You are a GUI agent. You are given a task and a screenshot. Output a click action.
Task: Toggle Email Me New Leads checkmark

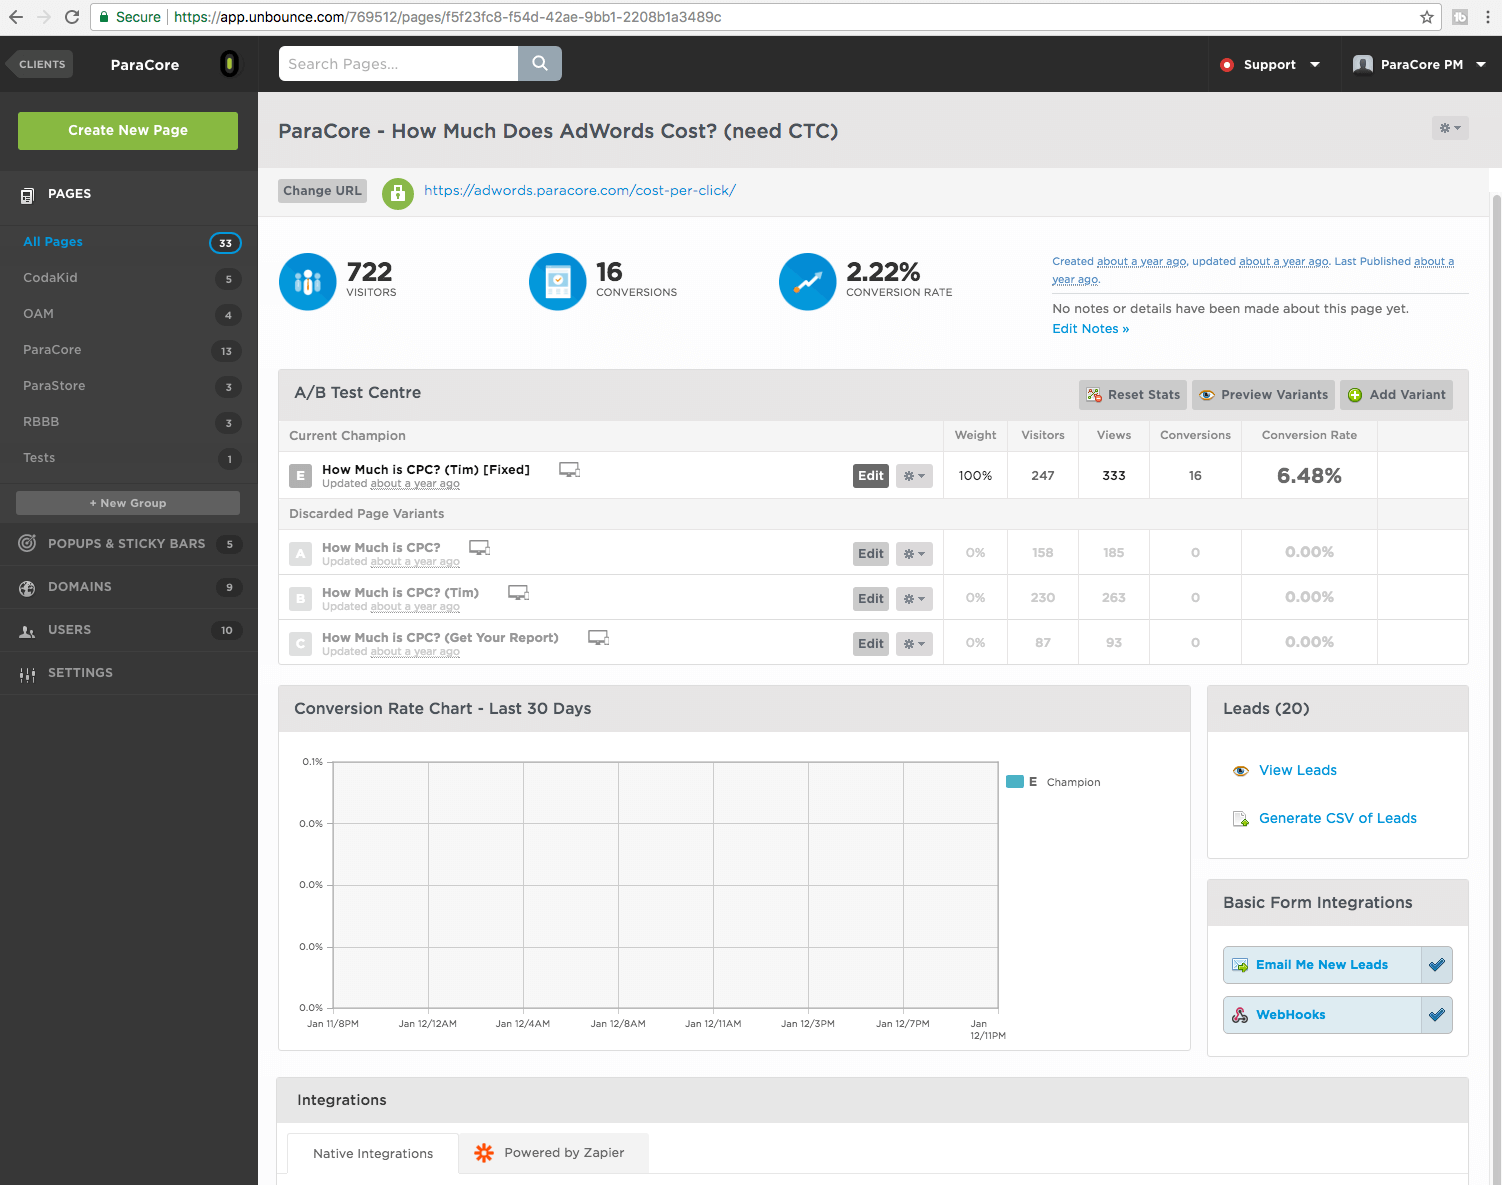tap(1437, 965)
